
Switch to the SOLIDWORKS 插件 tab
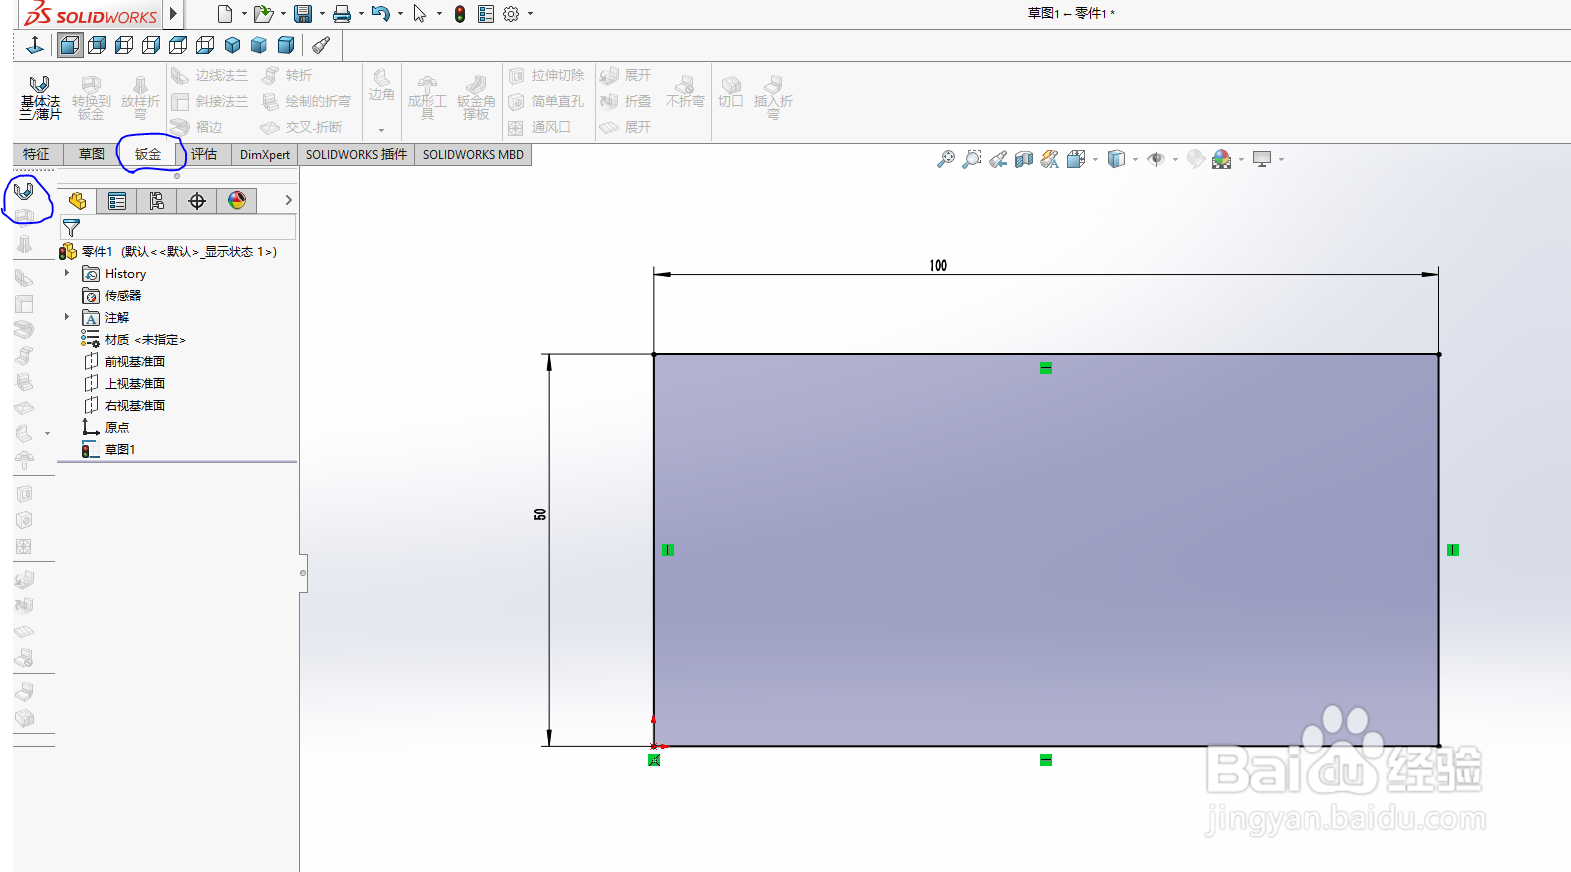356,154
